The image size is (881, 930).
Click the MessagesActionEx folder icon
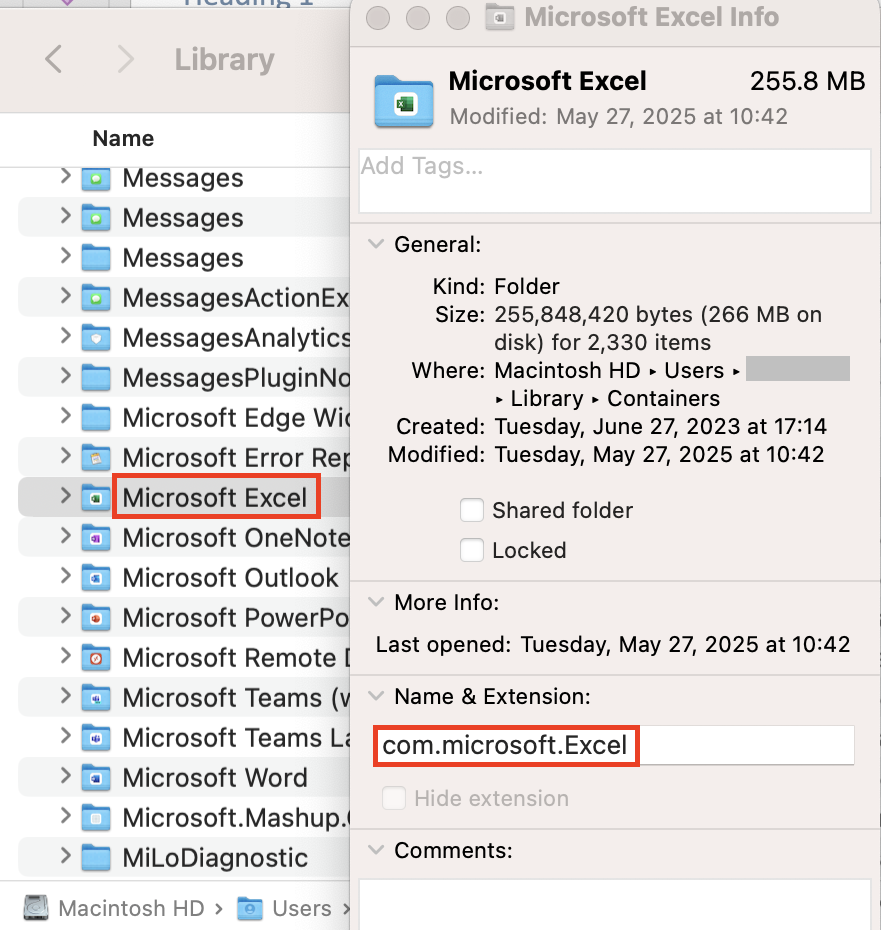coord(96,298)
